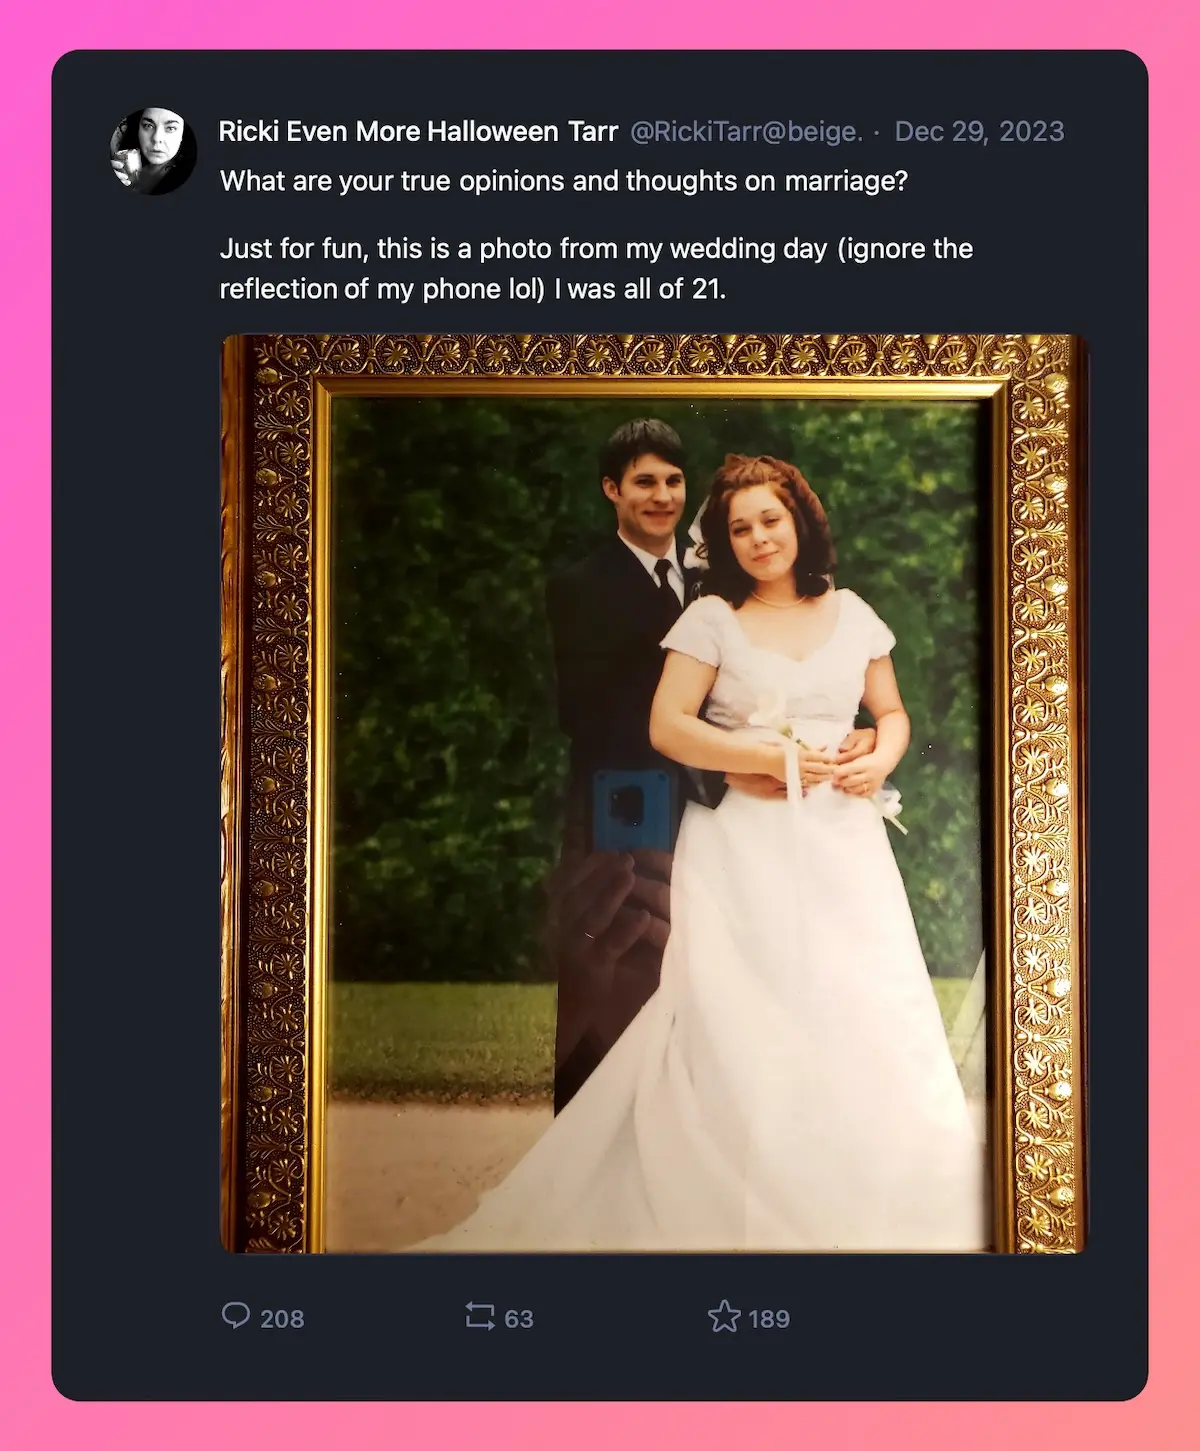Open the Dec 29, 2023 timestamp
This screenshot has height=1451, width=1200.
pyautogui.click(x=979, y=130)
